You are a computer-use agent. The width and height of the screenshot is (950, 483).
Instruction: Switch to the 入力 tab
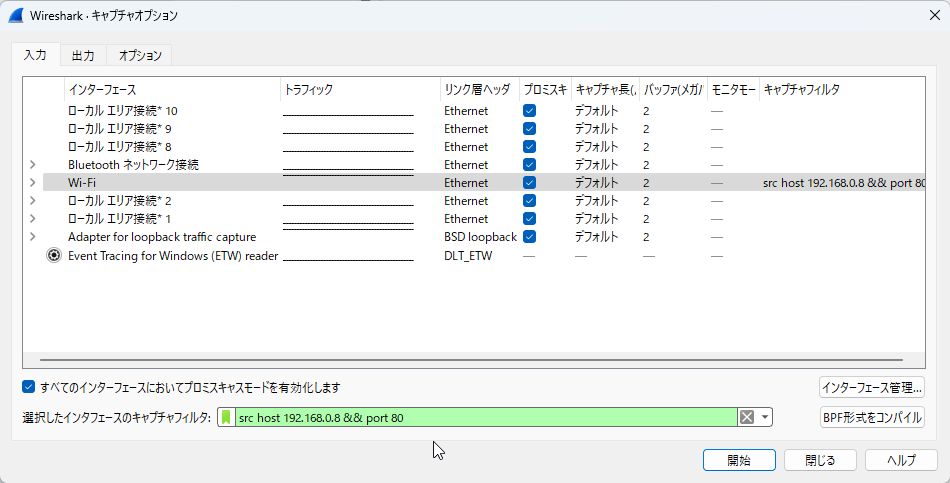pyautogui.click(x=35, y=55)
